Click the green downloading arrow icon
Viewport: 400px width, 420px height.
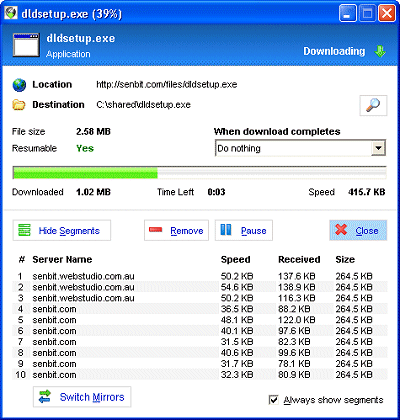(x=380, y=51)
